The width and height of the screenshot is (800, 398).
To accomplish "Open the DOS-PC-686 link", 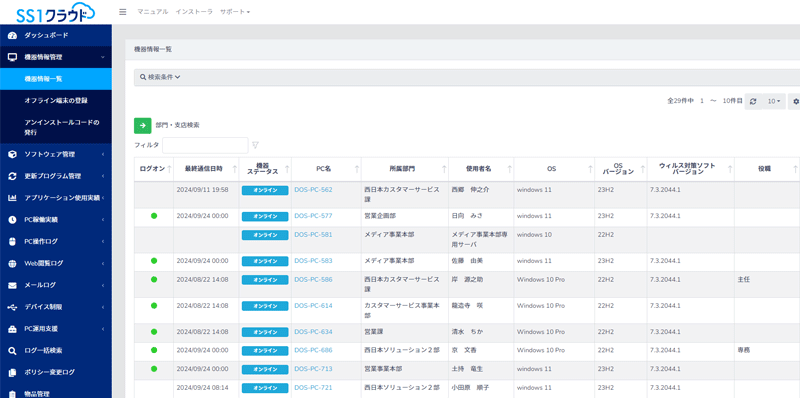I will click(313, 351).
